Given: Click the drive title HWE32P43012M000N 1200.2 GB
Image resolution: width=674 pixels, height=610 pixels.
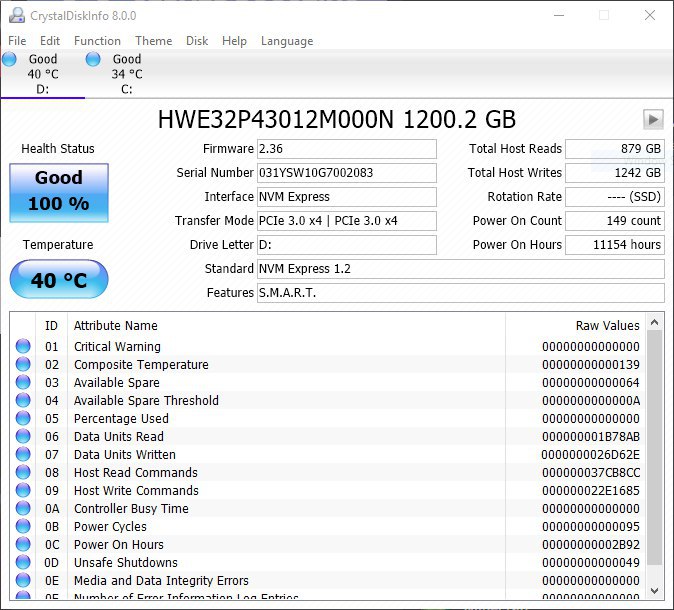Looking at the screenshot, I should [337, 120].
